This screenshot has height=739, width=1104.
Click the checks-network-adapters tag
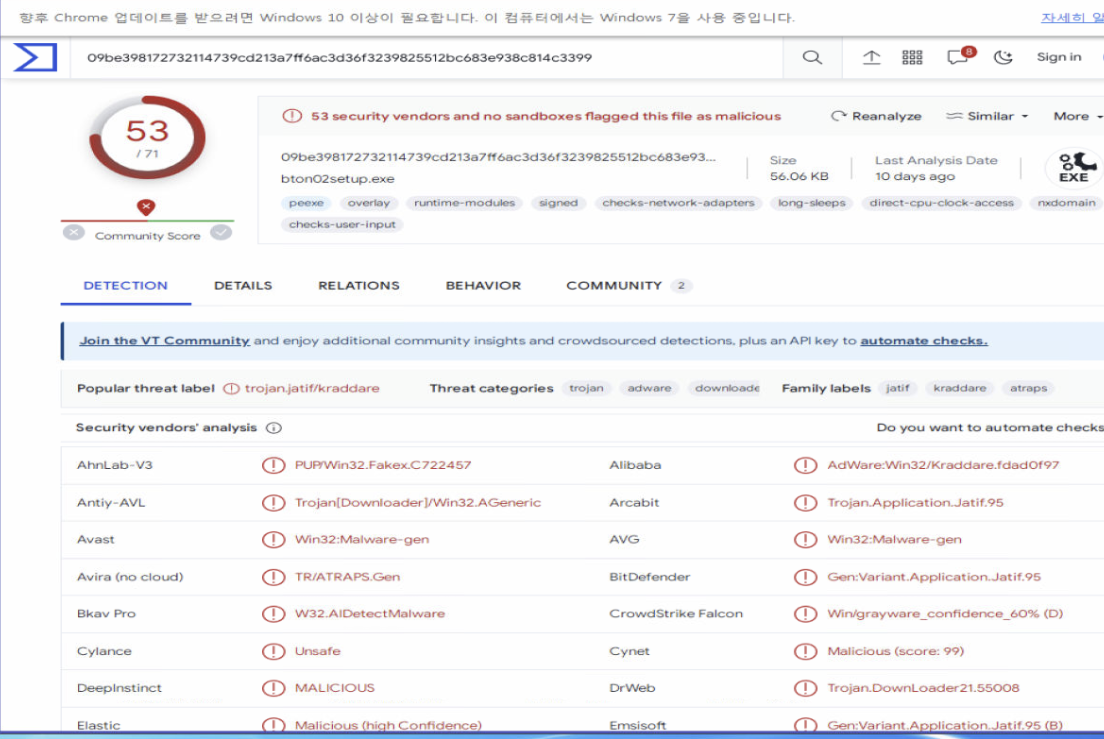678,203
